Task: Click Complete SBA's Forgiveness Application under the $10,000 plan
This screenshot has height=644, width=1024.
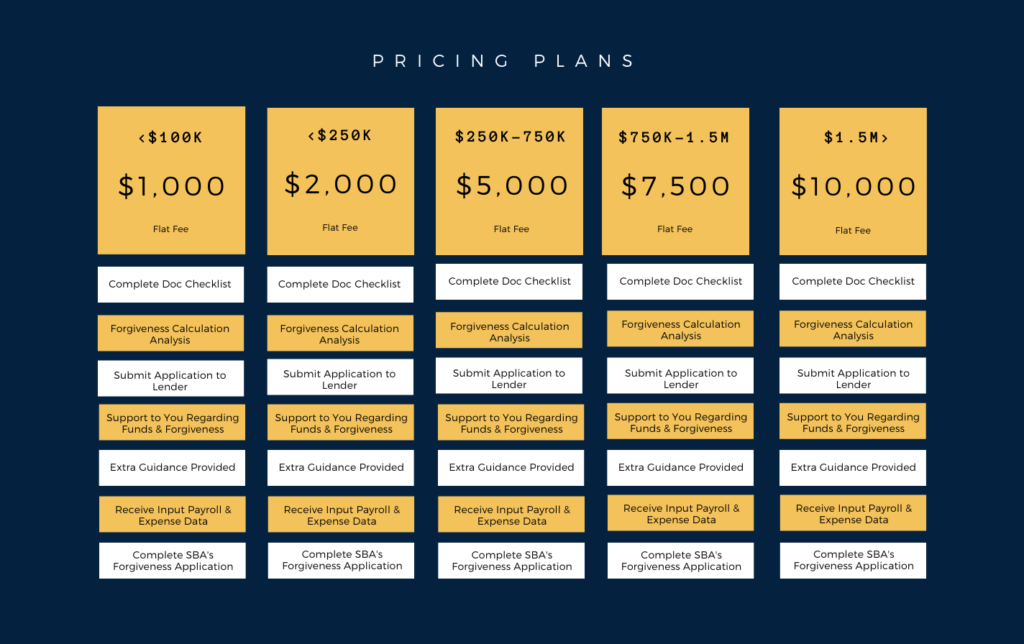Action: (853, 560)
